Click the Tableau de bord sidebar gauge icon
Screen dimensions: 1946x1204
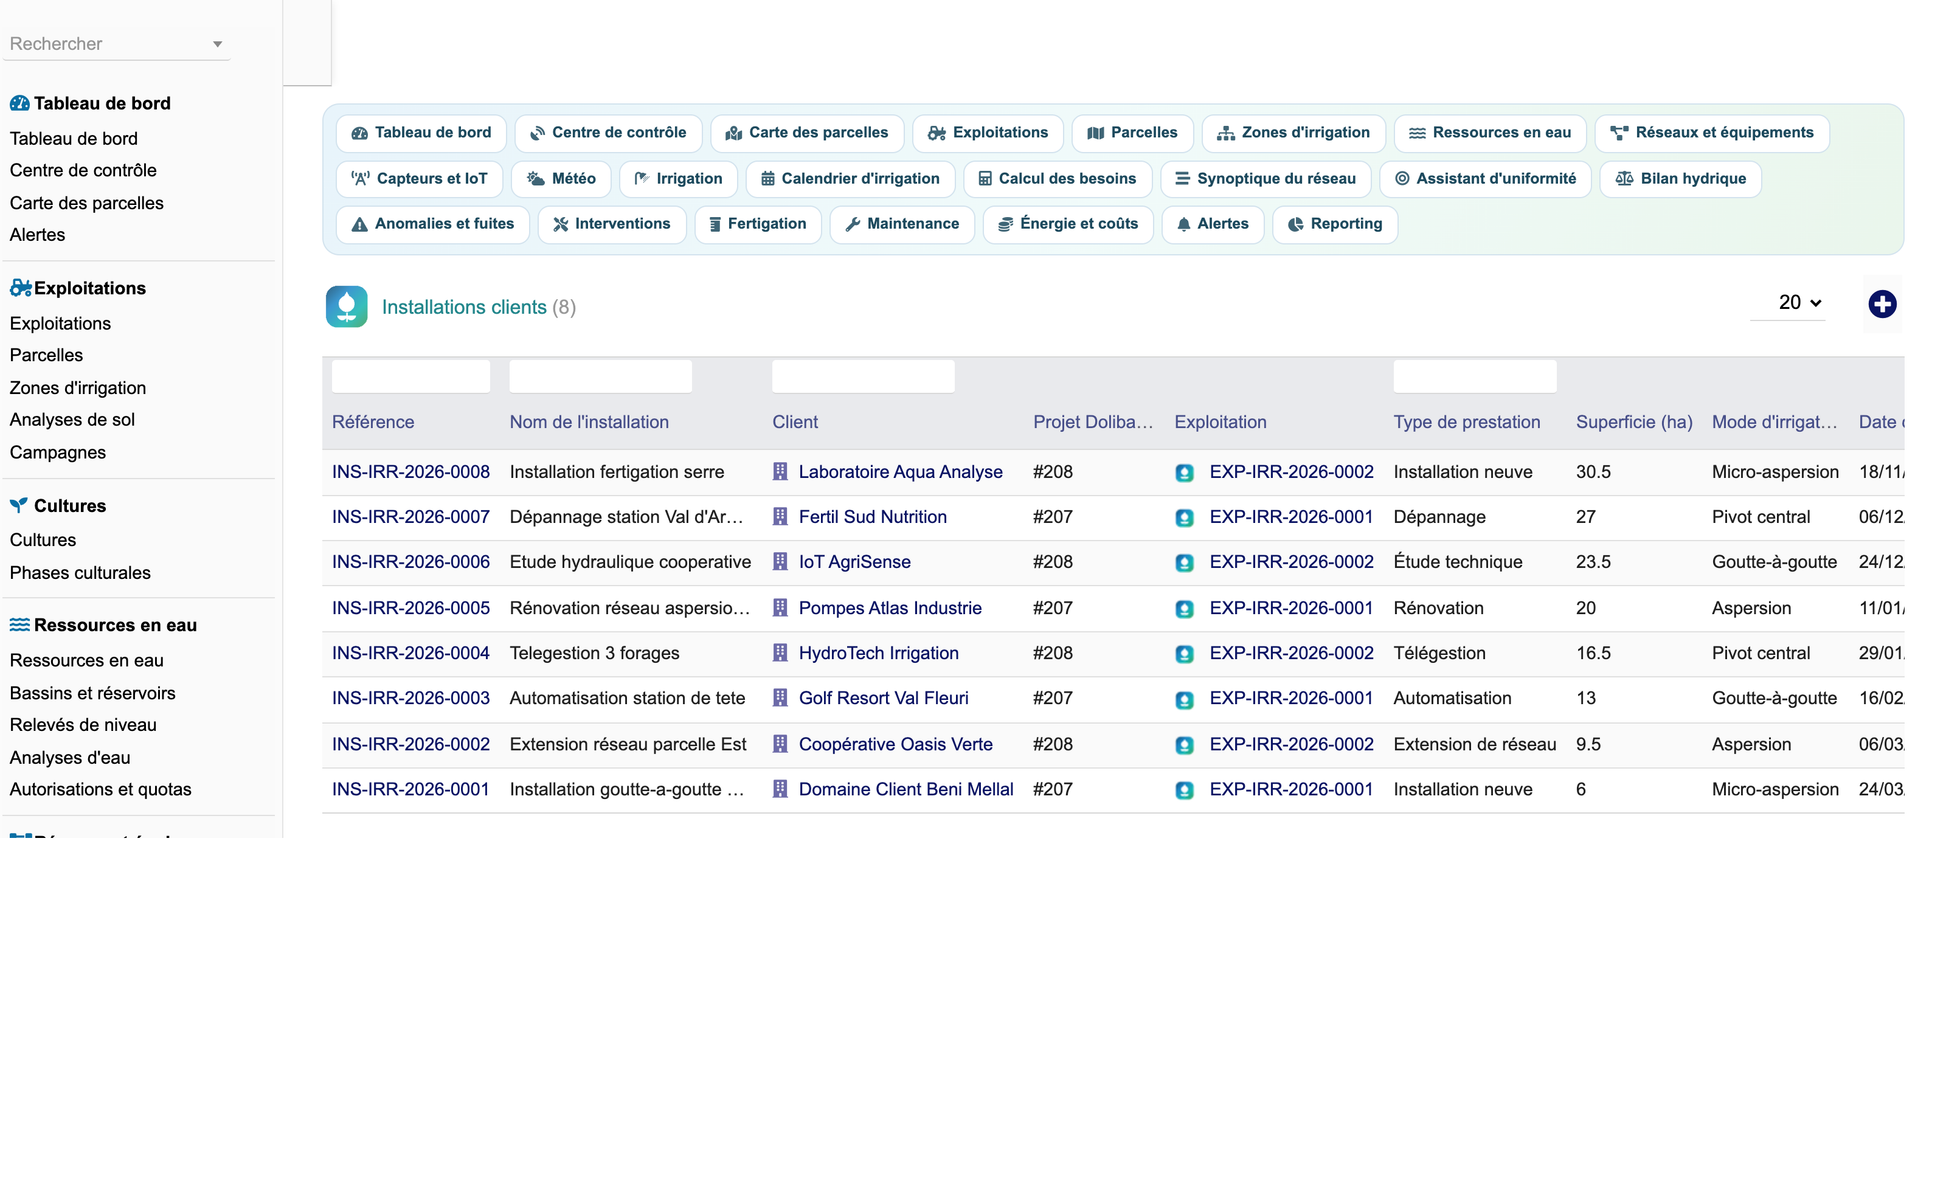click(19, 103)
